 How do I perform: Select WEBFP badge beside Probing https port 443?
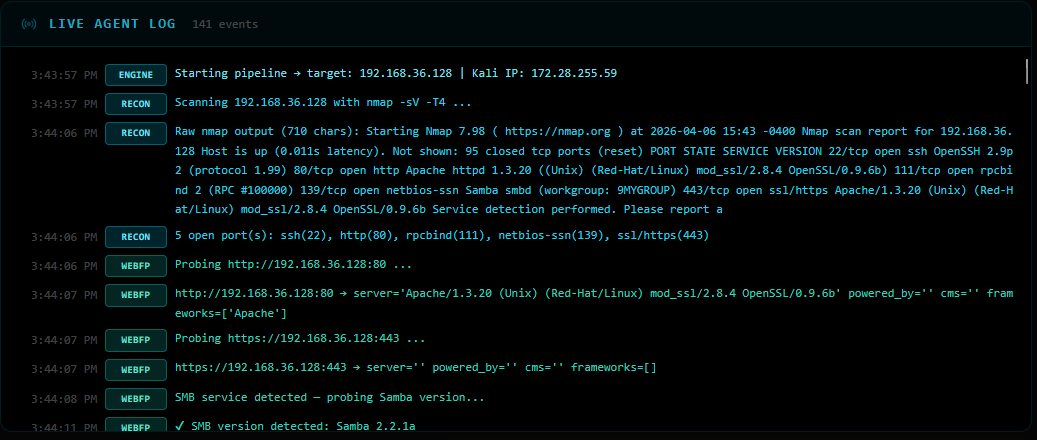click(x=135, y=340)
